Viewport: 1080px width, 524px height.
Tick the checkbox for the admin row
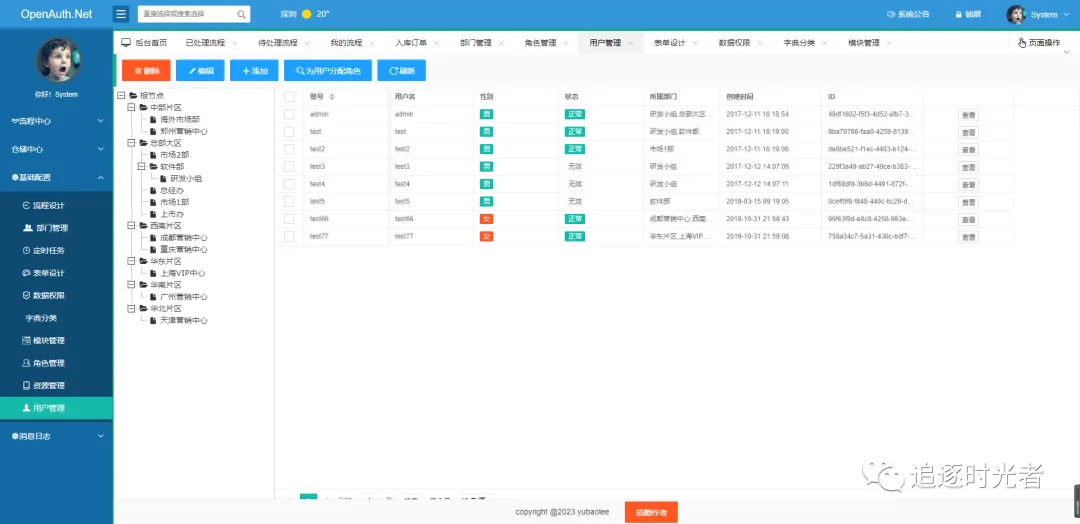(289, 115)
